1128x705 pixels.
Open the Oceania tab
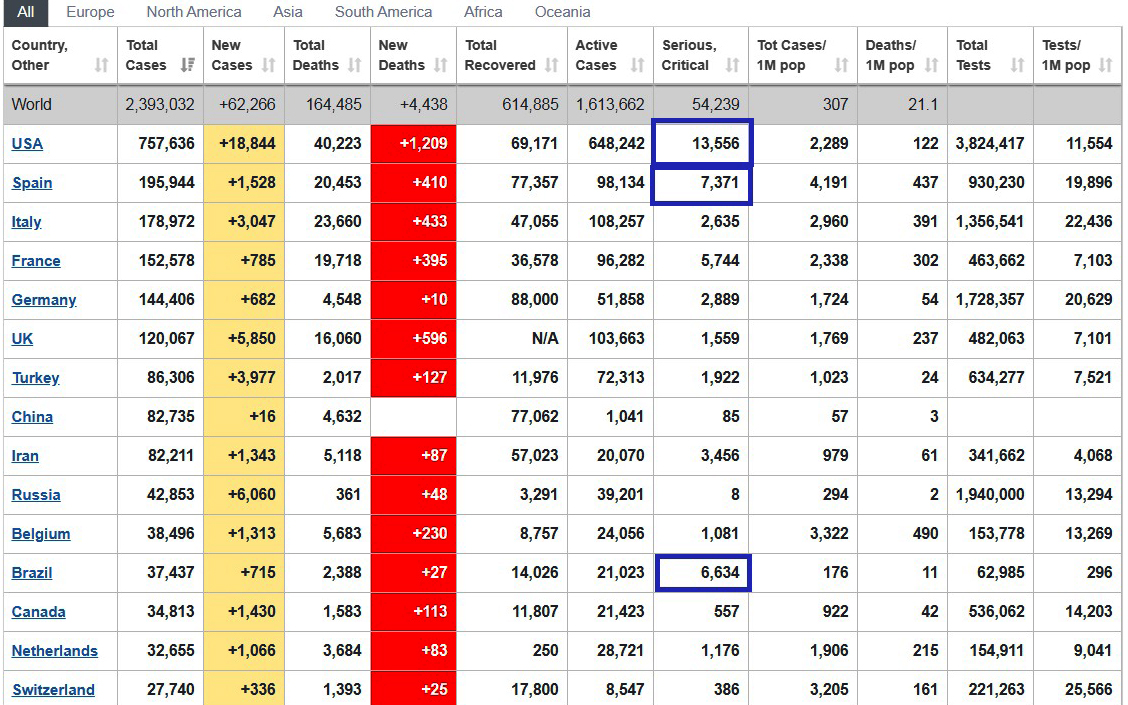coord(562,12)
